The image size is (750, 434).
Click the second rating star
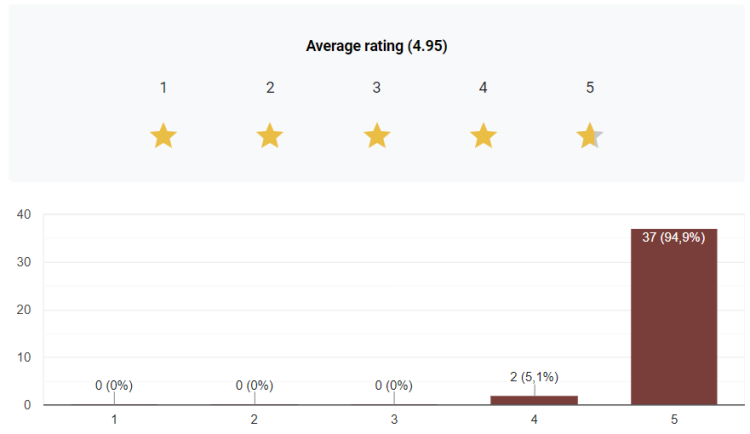pos(270,135)
